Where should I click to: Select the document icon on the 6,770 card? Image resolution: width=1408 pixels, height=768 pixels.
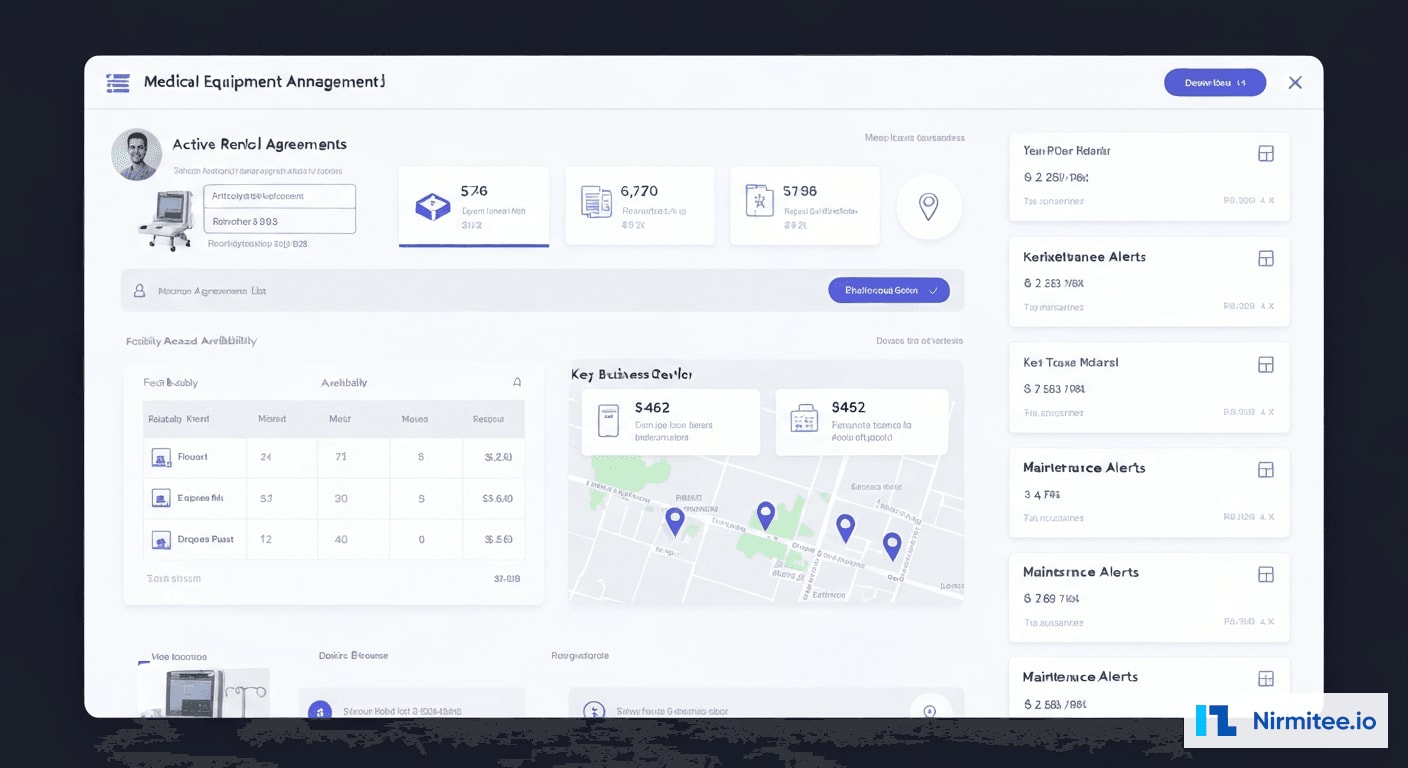pyautogui.click(x=598, y=202)
